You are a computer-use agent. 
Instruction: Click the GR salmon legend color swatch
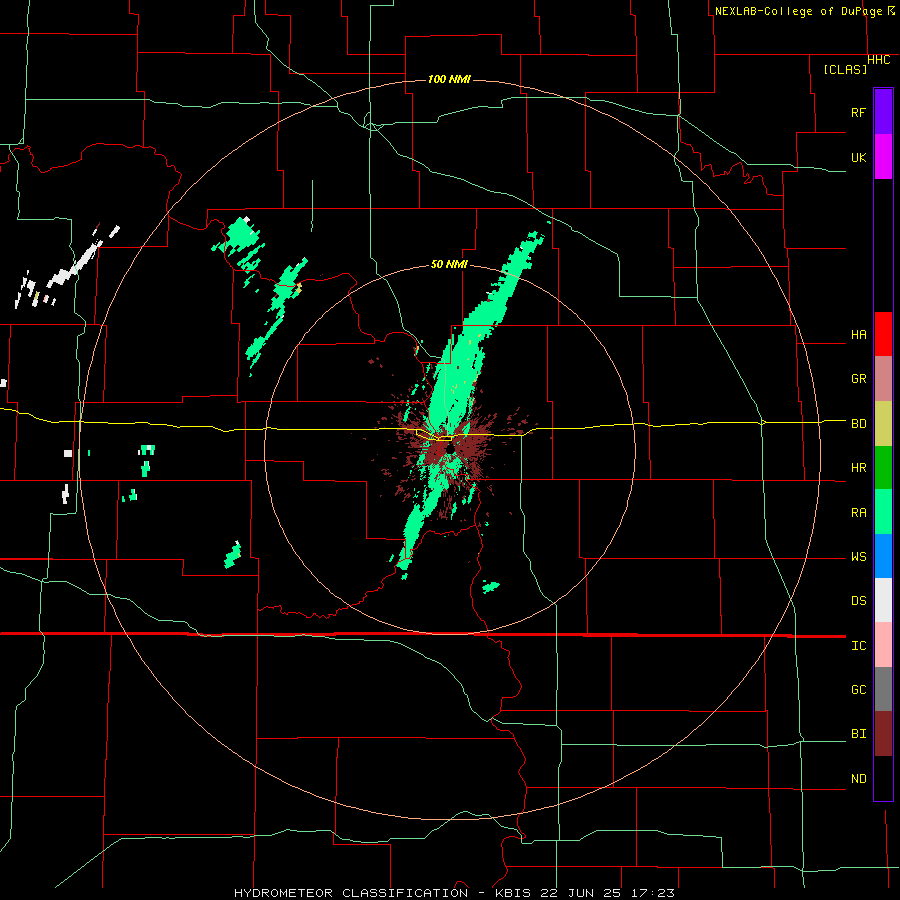883,379
